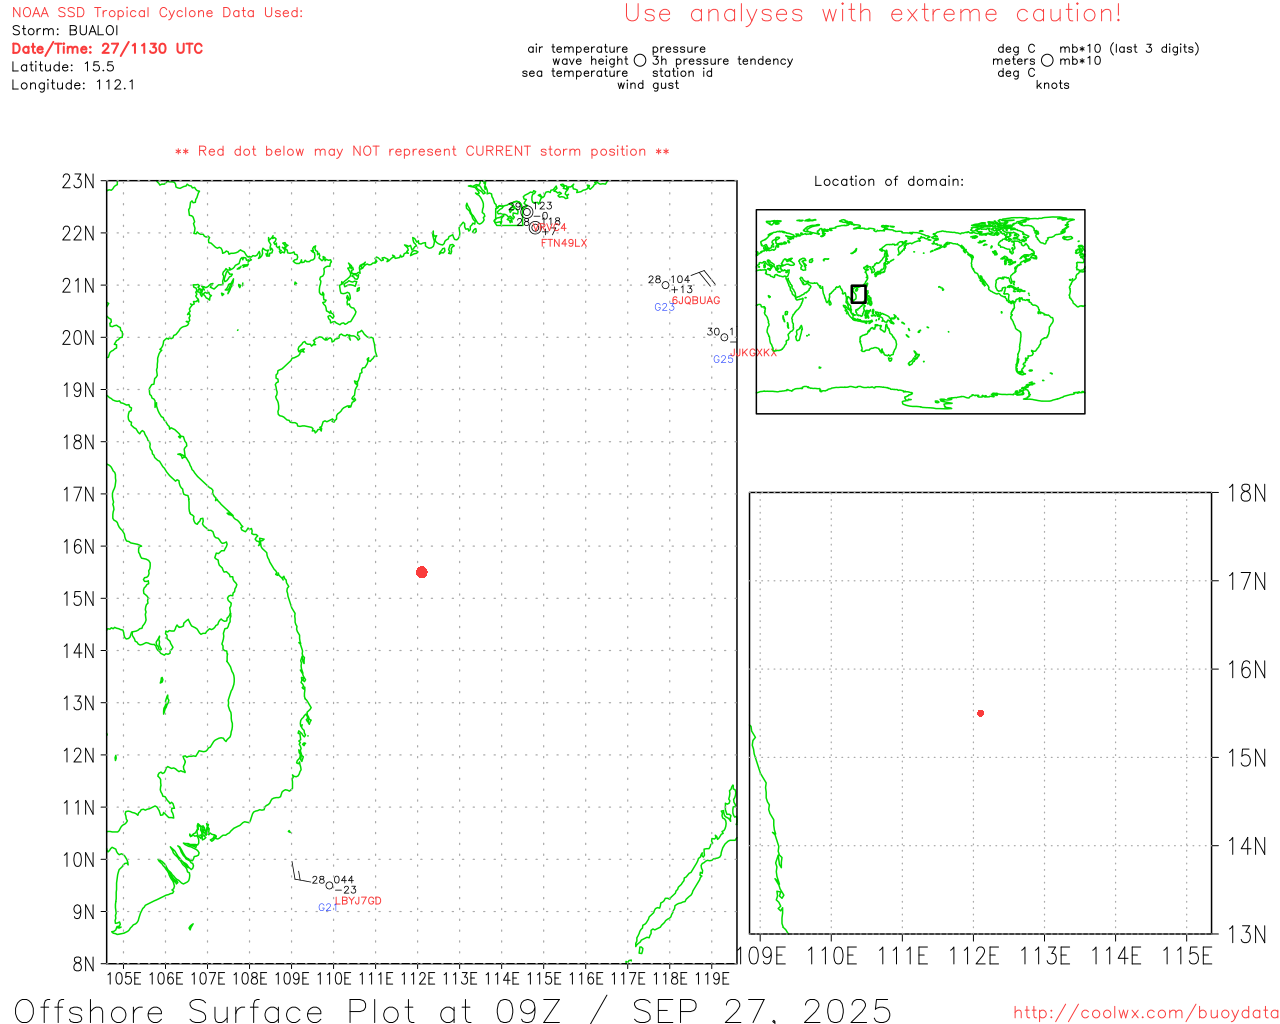The width and height of the screenshot is (1280, 1024).
Task: Click legend circle beside 'wave height'
Action: coord(640,61)
